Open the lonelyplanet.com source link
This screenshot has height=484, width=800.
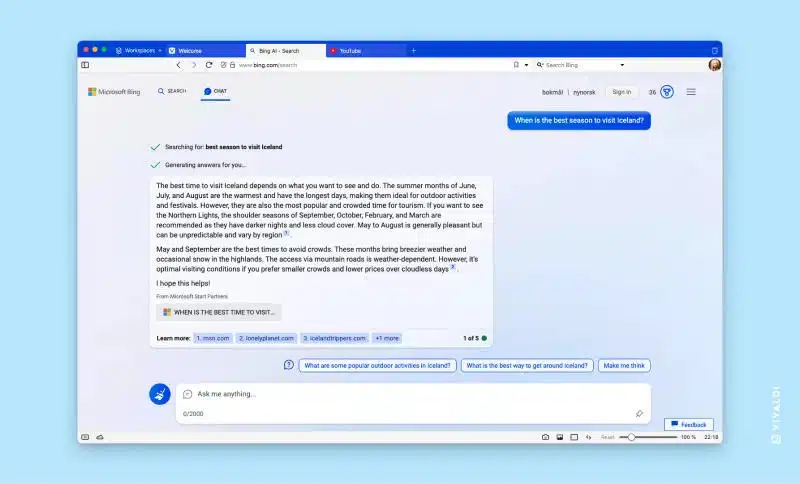pyautogui.click(x=266, y=338)
